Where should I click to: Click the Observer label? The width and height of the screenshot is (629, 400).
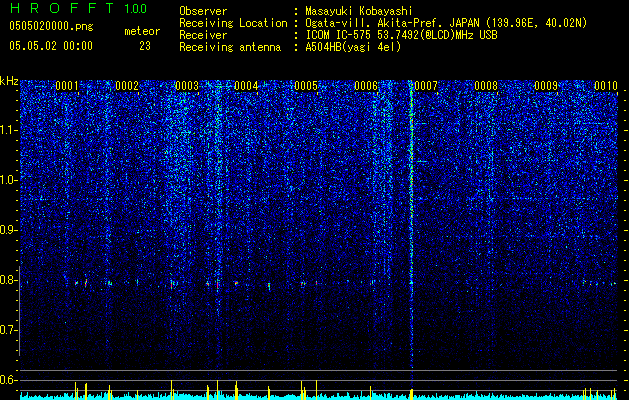tap(203, 11)
